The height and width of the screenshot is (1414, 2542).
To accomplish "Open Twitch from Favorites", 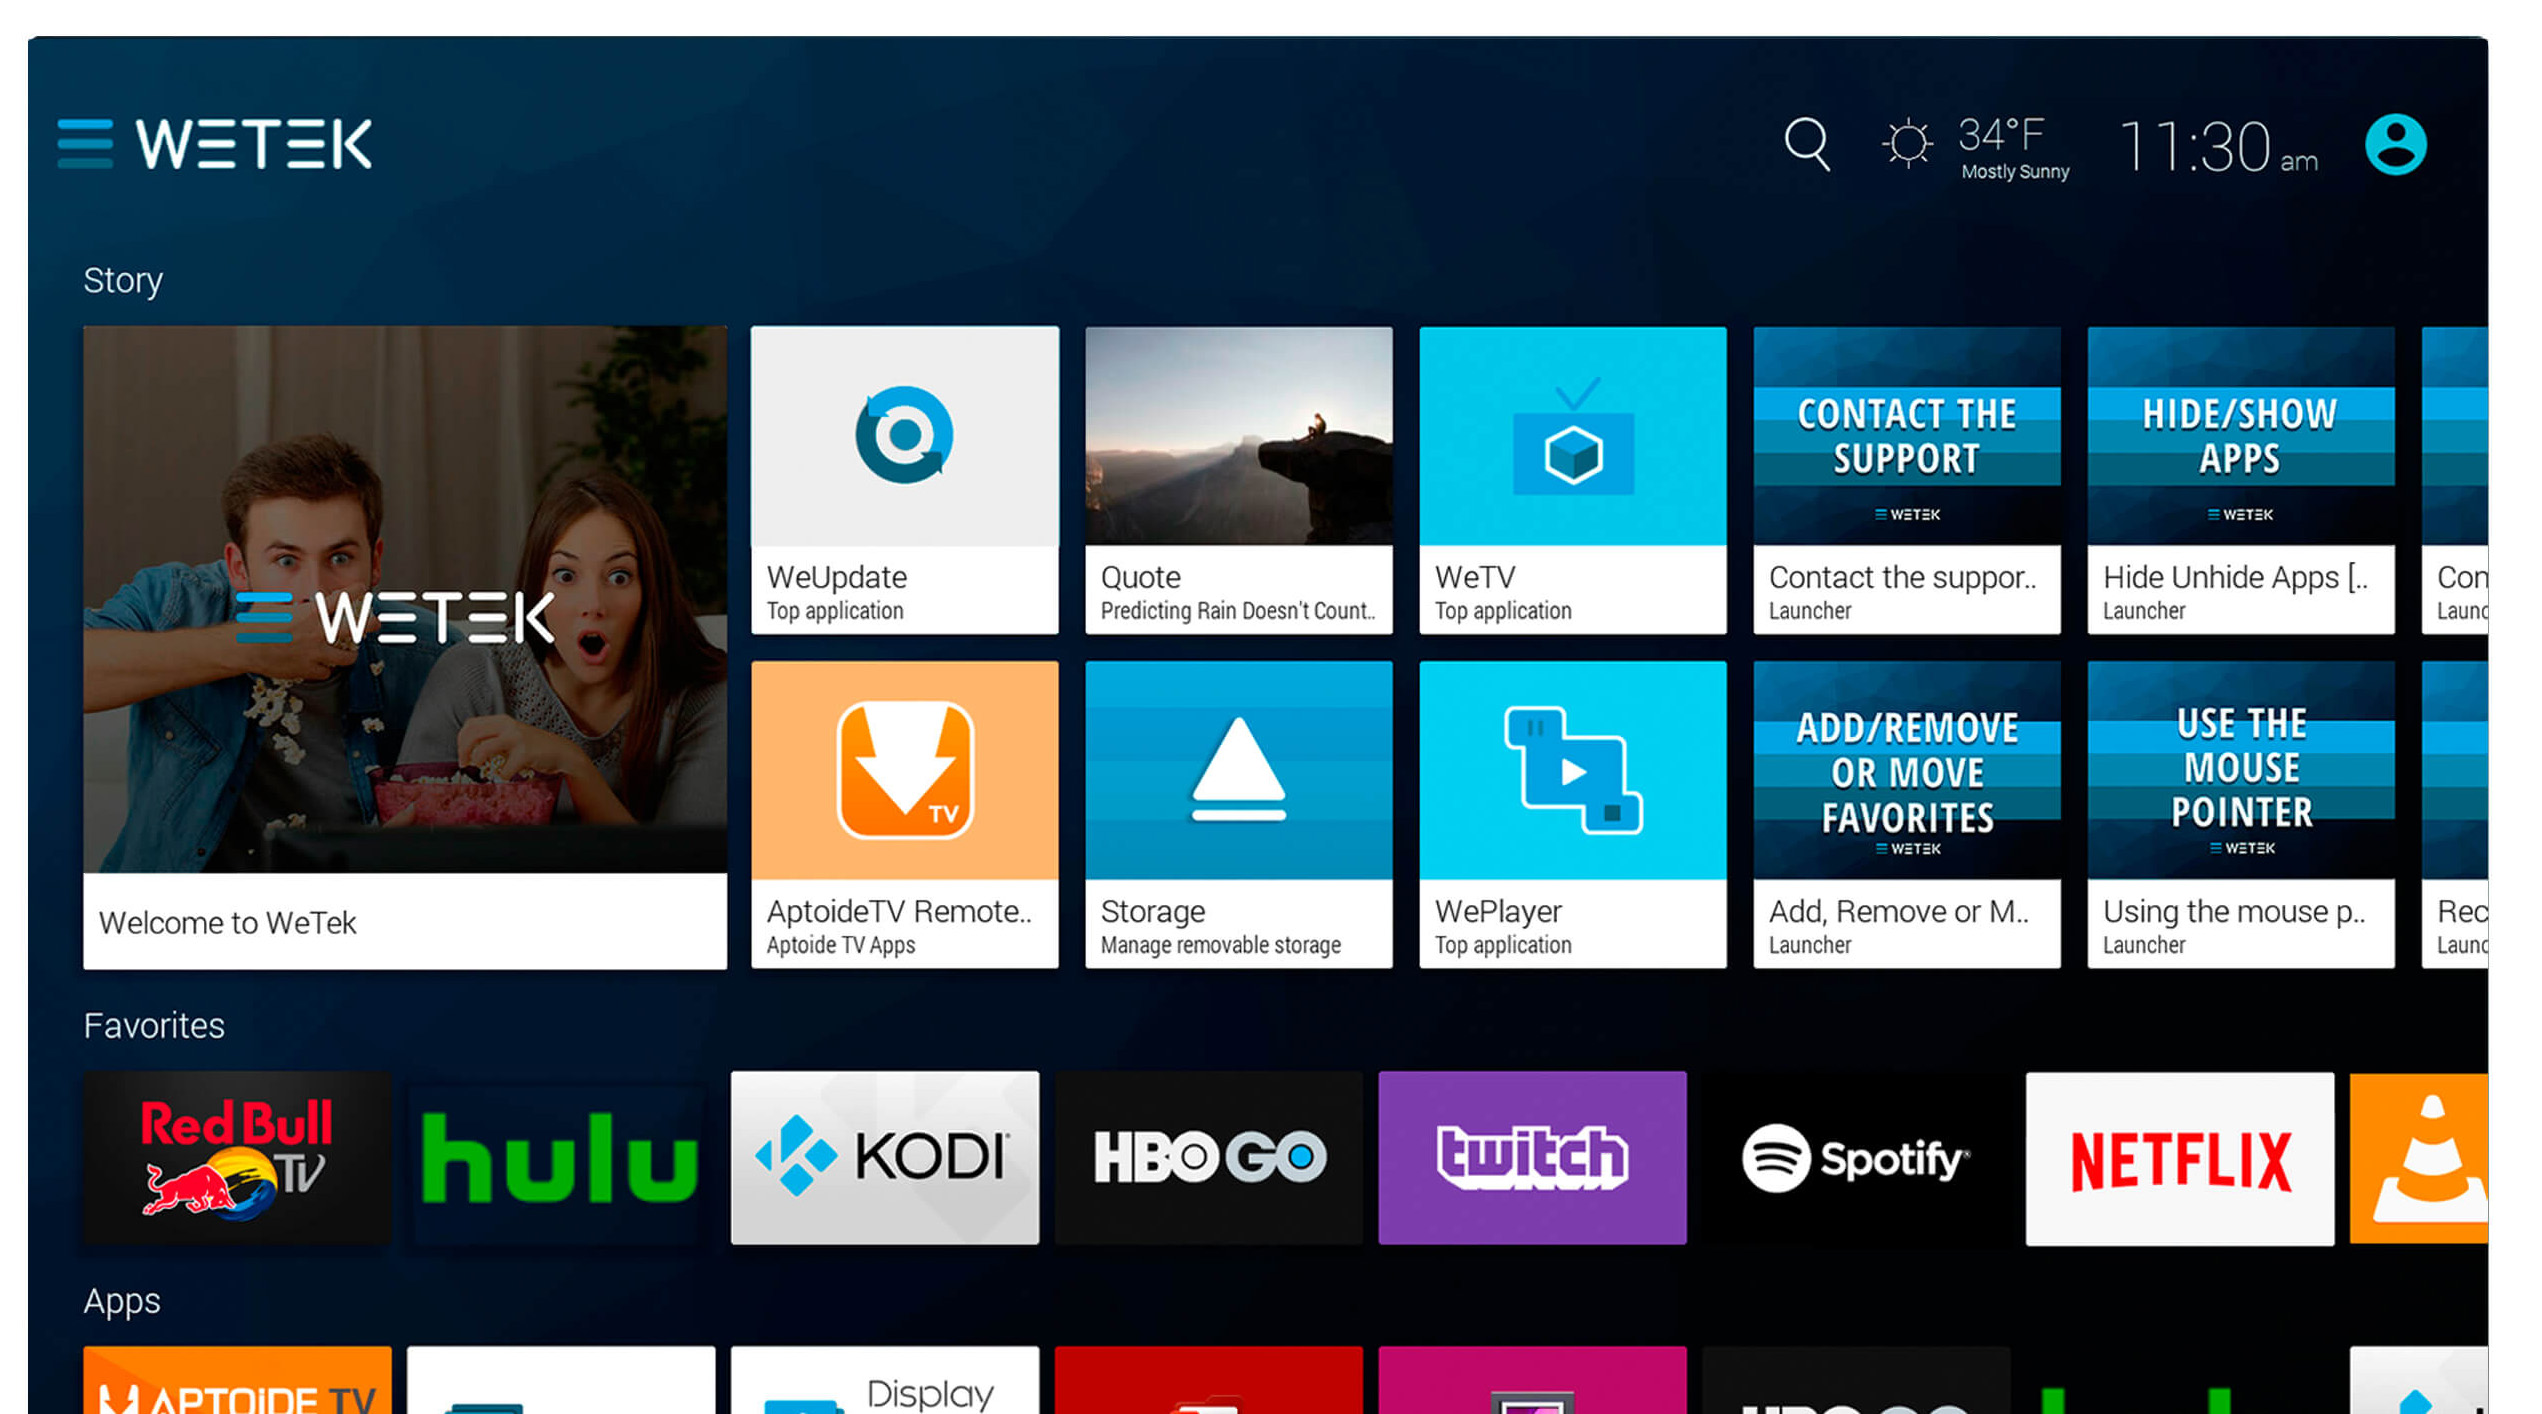I will coord(1532,1158).
